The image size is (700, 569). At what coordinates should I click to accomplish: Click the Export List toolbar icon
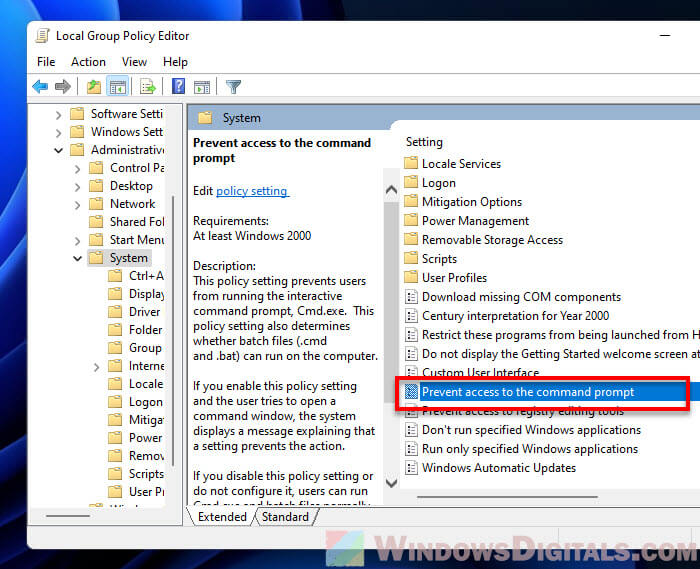148,87
